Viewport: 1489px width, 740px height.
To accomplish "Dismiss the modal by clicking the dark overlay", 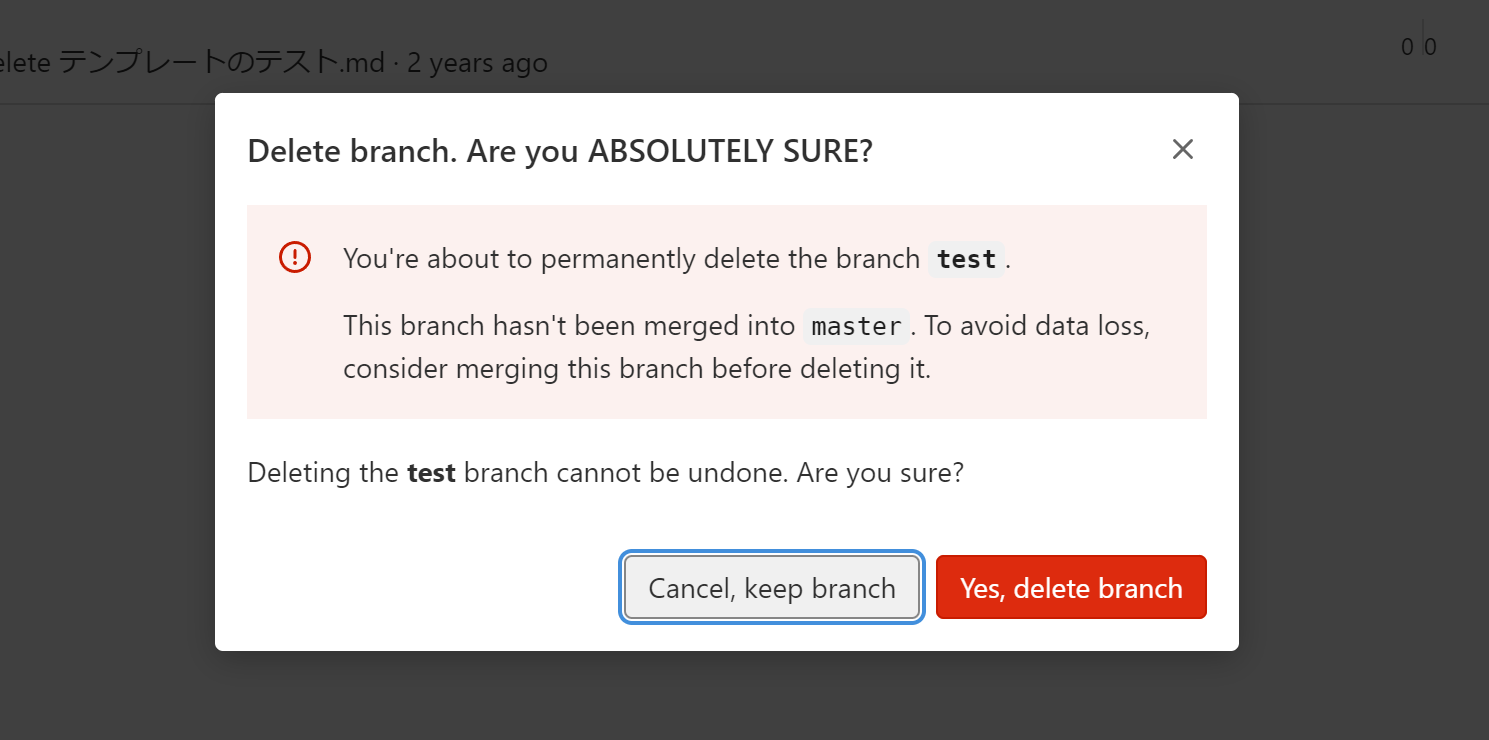I will pyautogui.click(x=100, y=400).
